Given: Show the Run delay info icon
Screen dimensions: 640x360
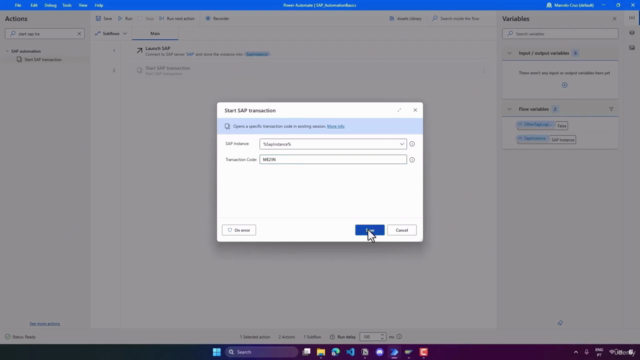Looking at the screenshot, I should coord(399,337).
